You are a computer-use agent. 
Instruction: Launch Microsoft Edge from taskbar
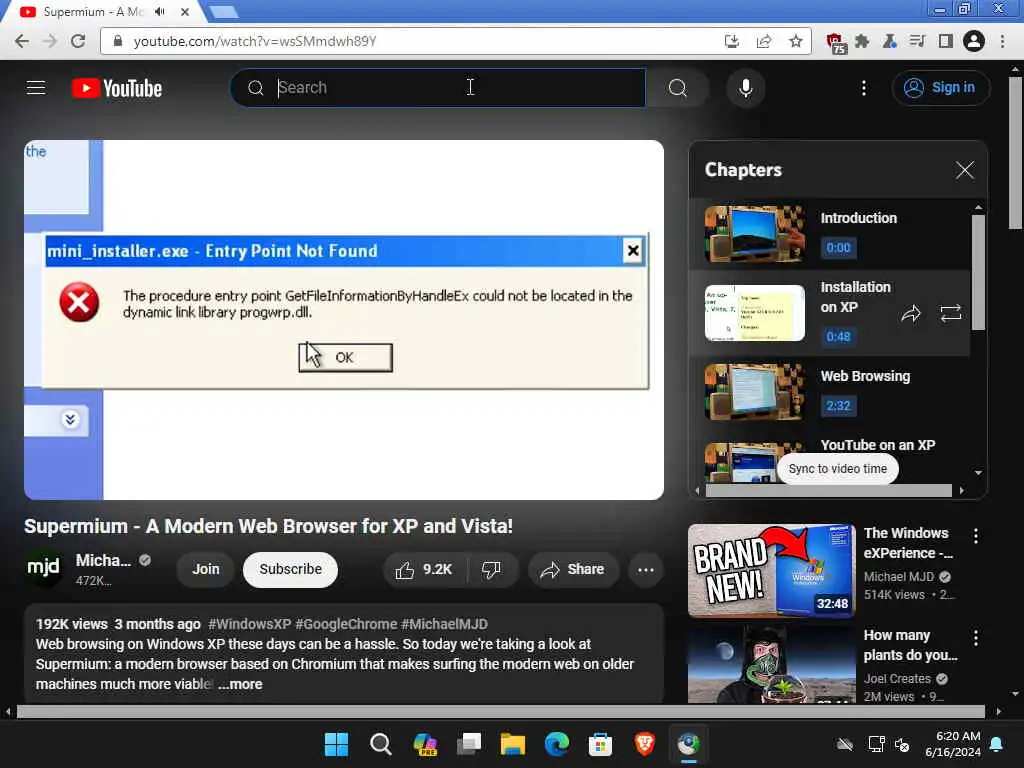coord(556,744)
